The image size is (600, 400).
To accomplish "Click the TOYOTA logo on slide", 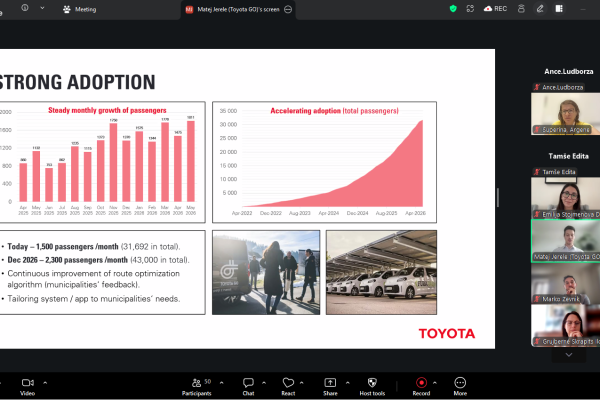I will [x=447, y=334].
